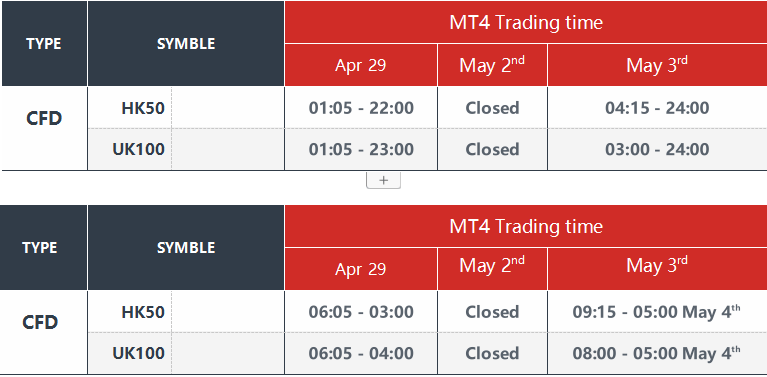
Task: Select the 06:05 - 03:00 cell
Action: pyautogui.click(x=361, y=312)
